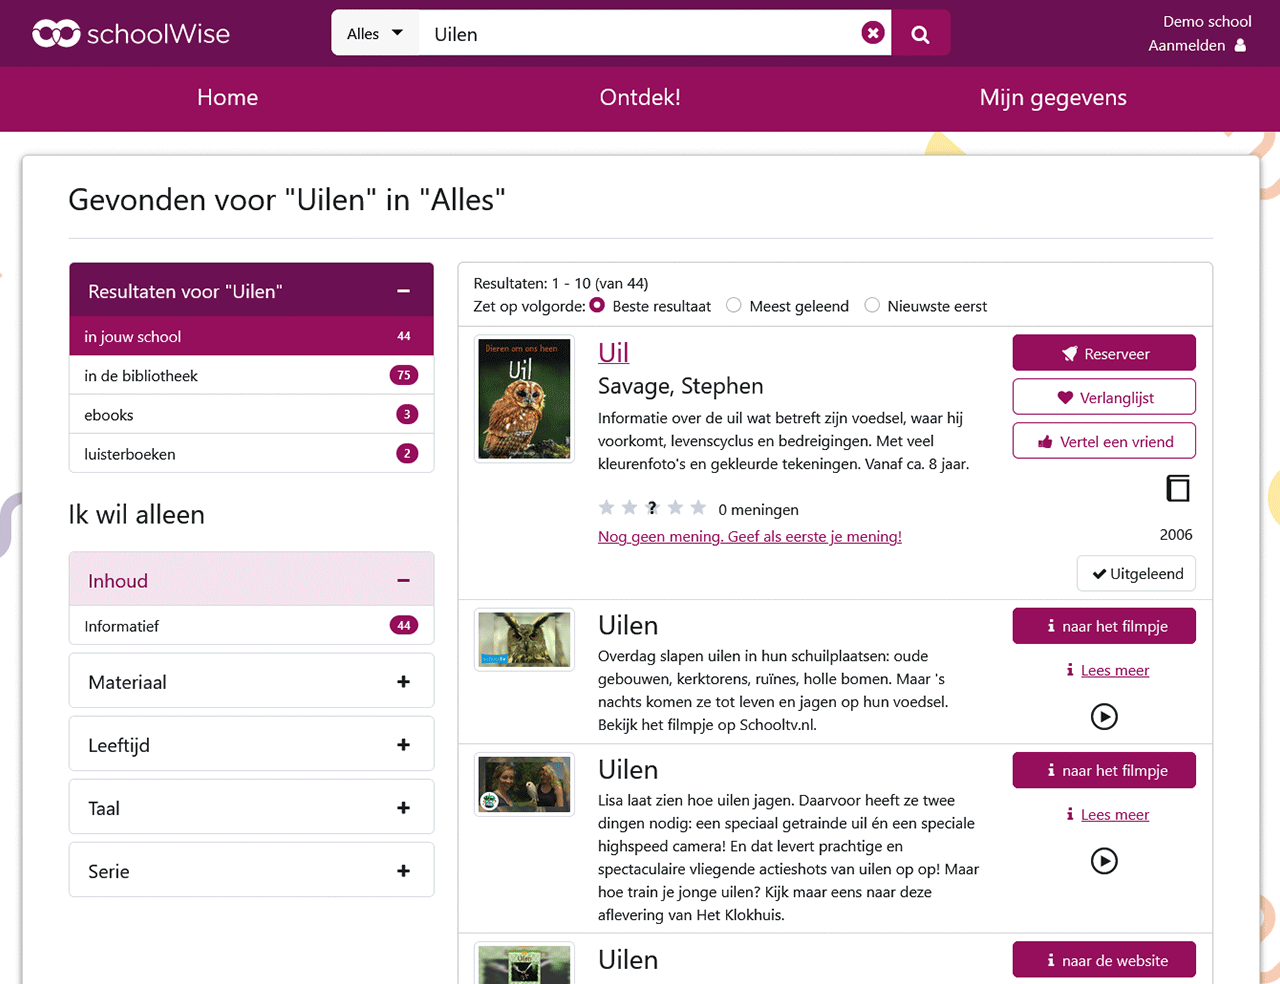Click the Uil book cover thumbnail
Image resolution: width=1280 pixels, height=984 pixels.
coord(524,398)
